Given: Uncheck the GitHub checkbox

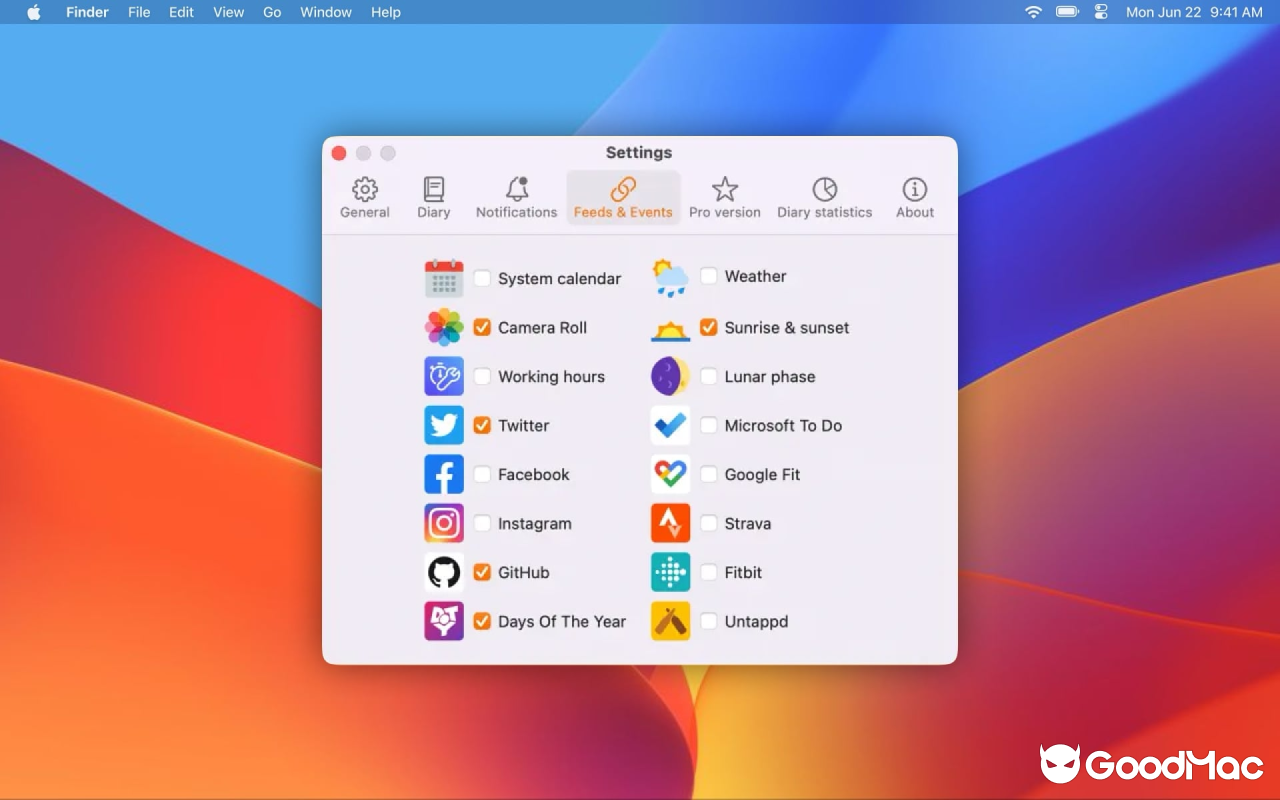Looking at the screenshot, I should (x=482, y=572).
